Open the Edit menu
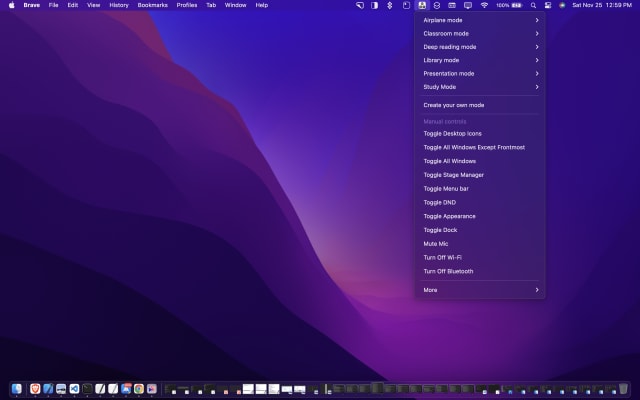Image resolution: width=640 pixels, height=400 pixels. 73,5
